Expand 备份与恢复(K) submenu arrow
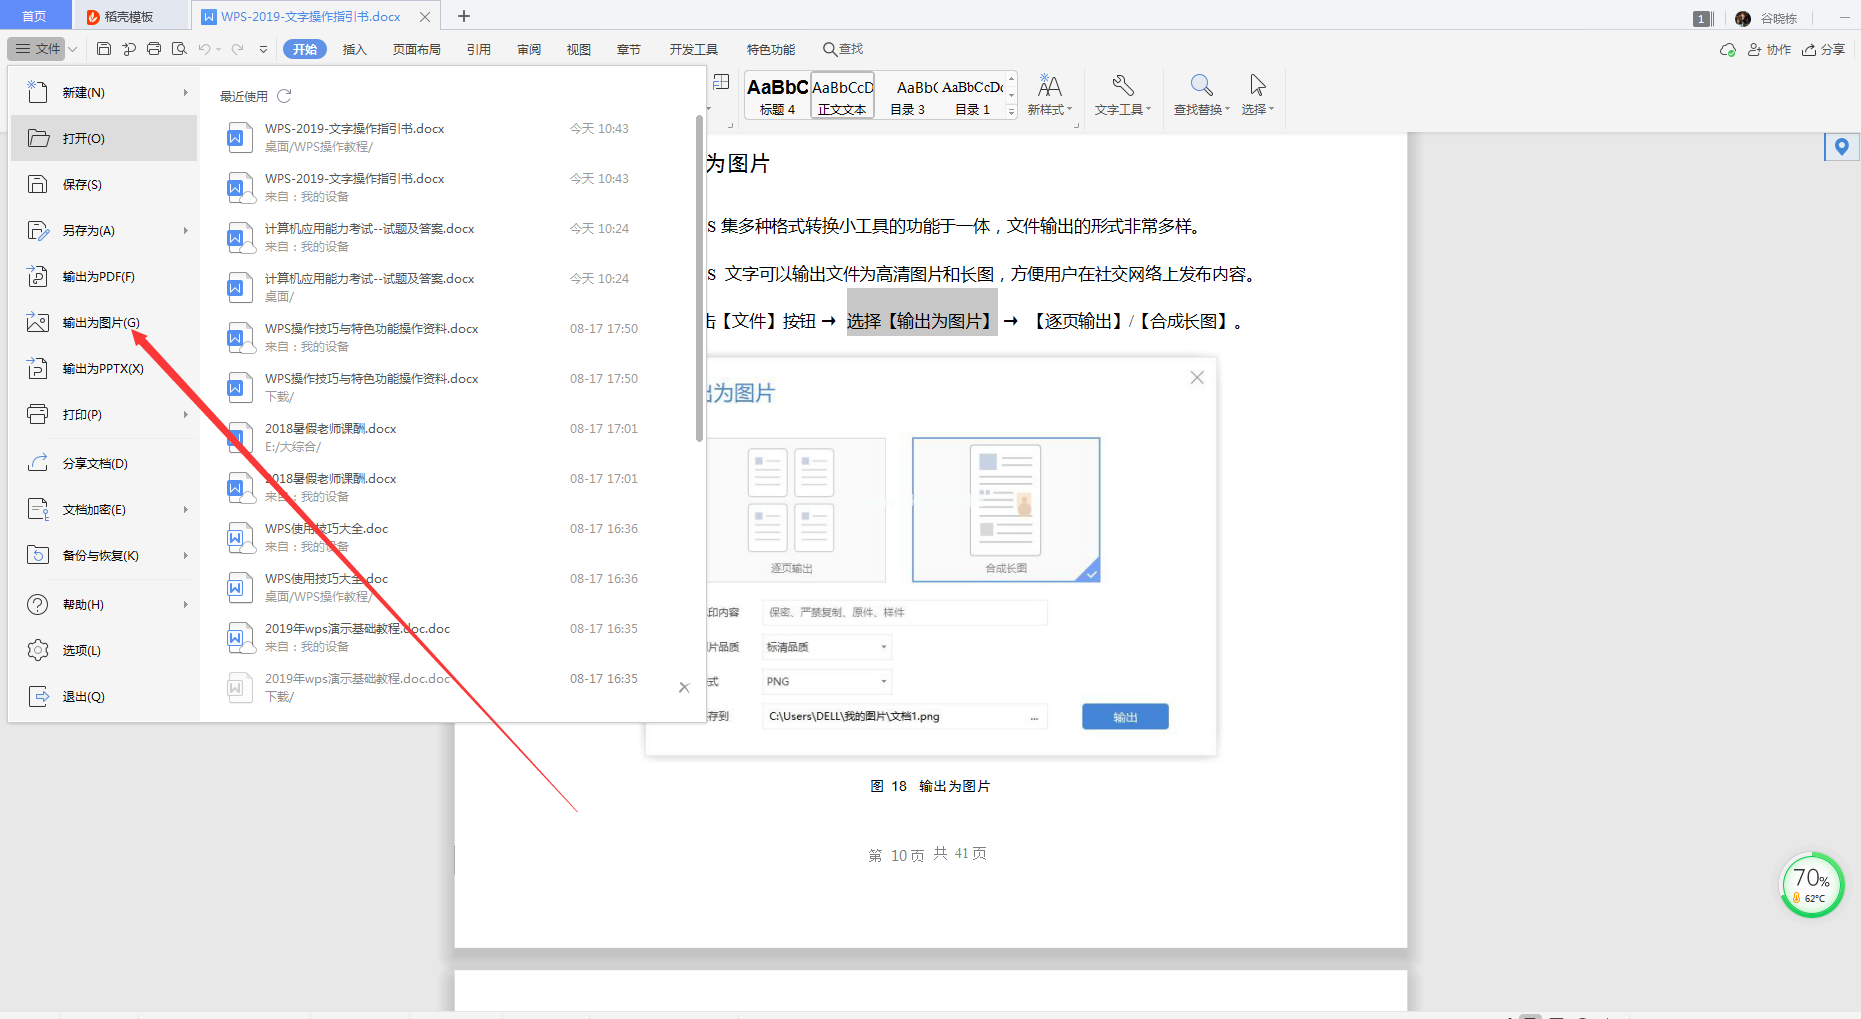 (185, 555)
